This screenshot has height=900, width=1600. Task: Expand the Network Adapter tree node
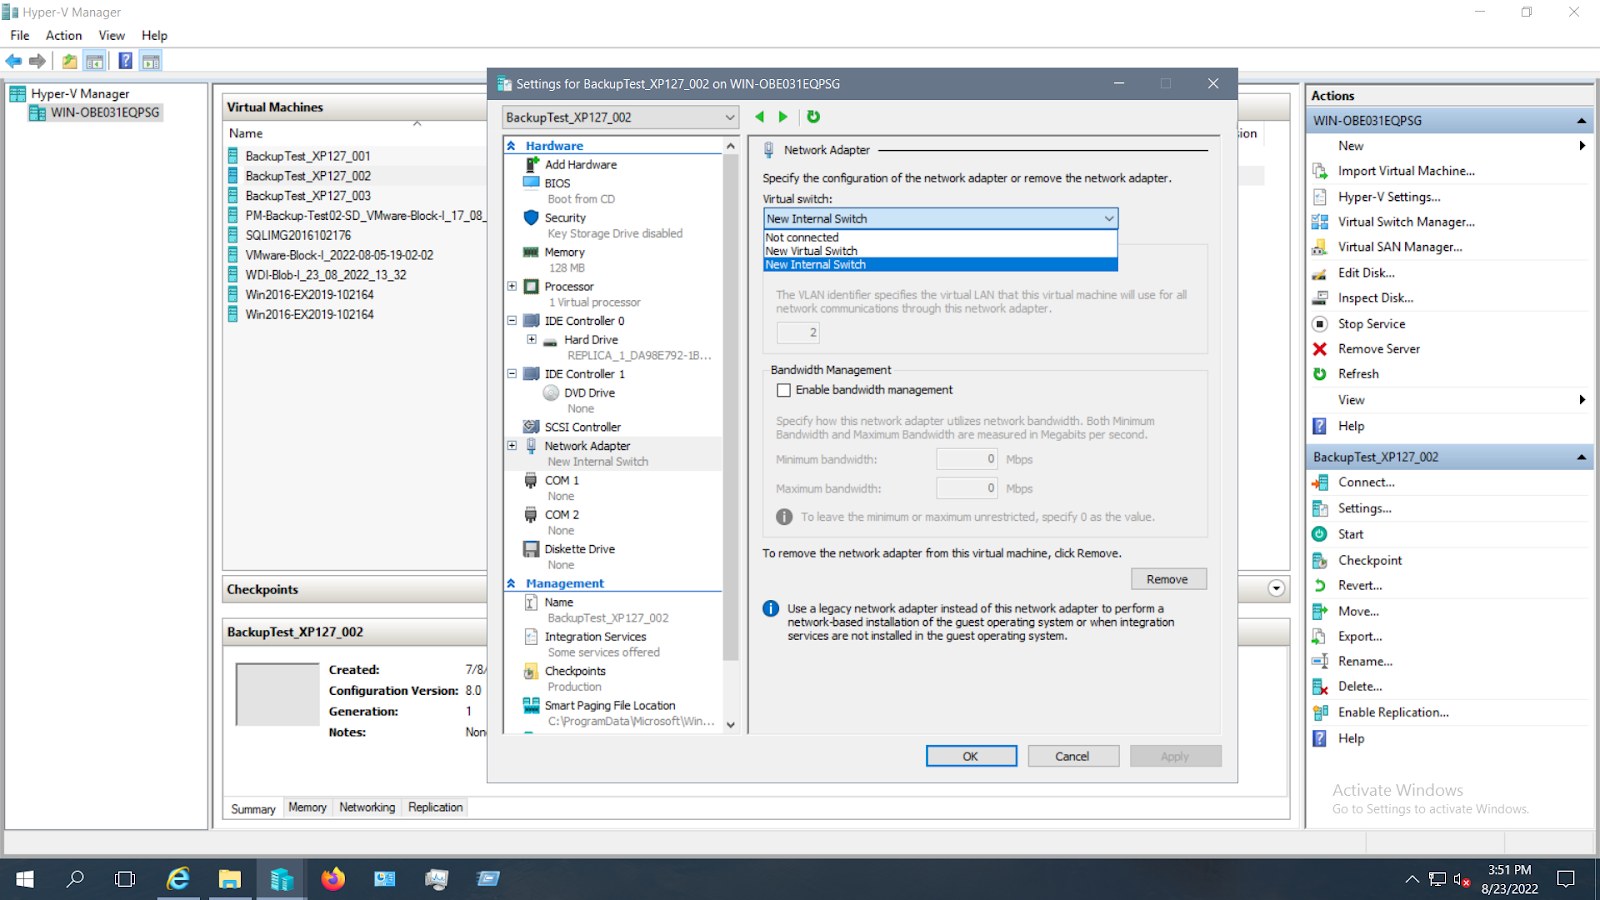click(x=512, y=446)
